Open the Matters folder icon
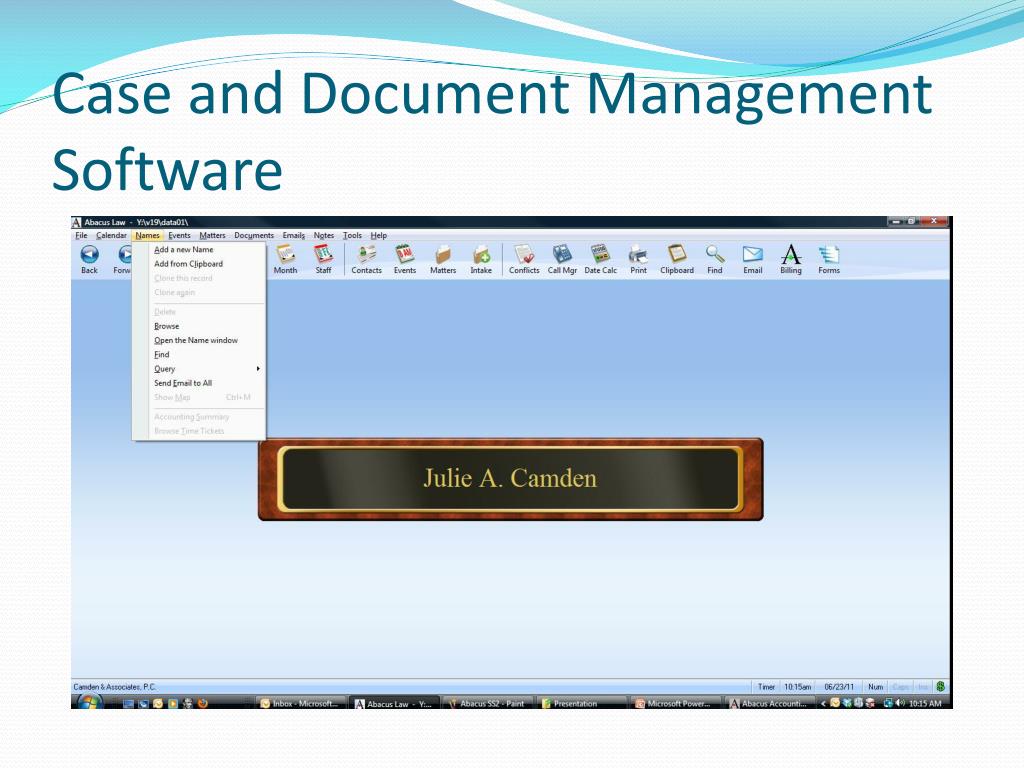Image resolution: width=1024 pixels, height=768 pixels. pos(443,255)
